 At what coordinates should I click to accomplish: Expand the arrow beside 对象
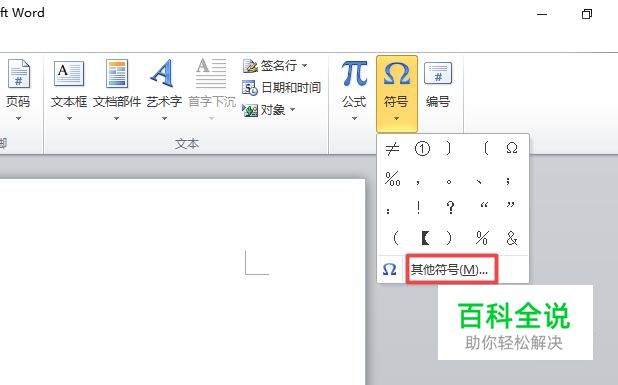click(292, 110)
